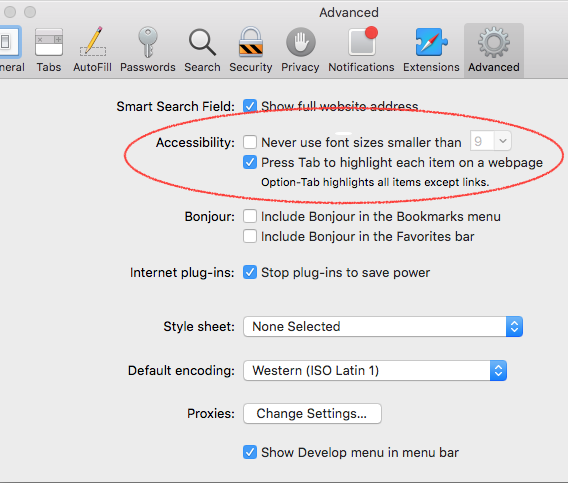568x483 pixels.
Task: Open the Notifications preferences pane
Action: (361, 50)
